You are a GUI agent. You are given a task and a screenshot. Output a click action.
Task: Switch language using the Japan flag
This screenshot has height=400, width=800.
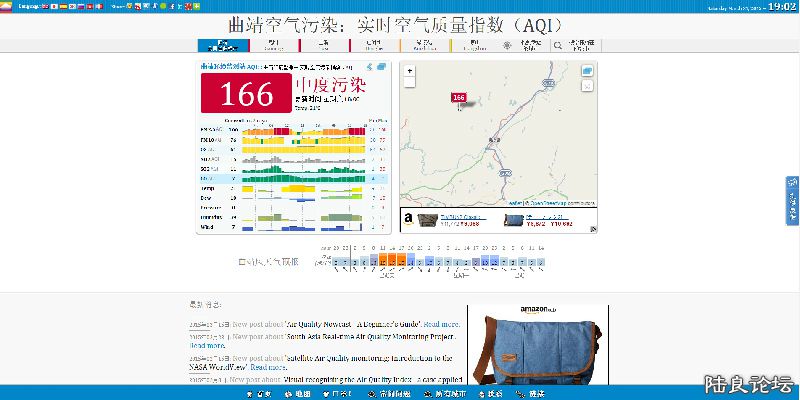54,7
